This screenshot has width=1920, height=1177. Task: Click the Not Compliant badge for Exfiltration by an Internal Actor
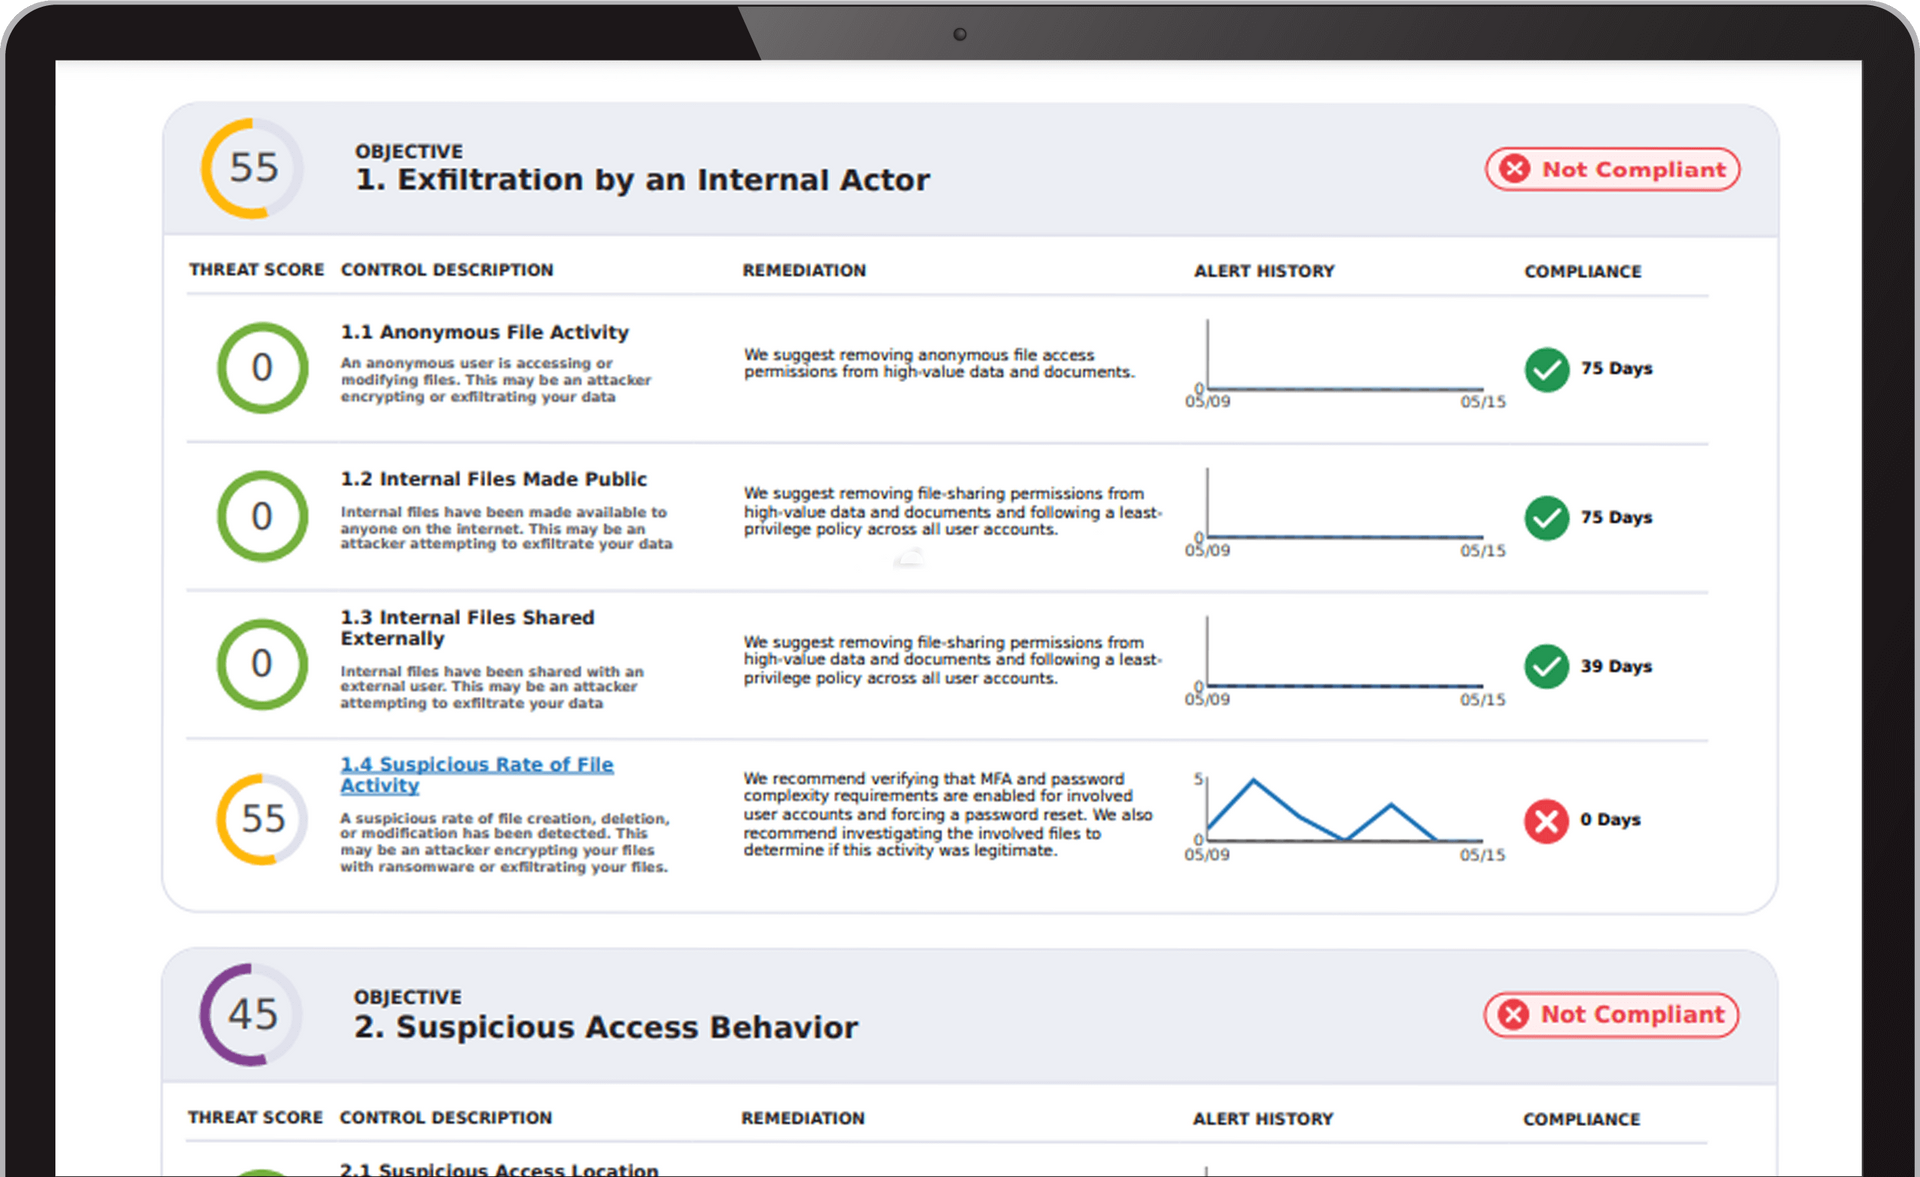tap(1612, 169)
